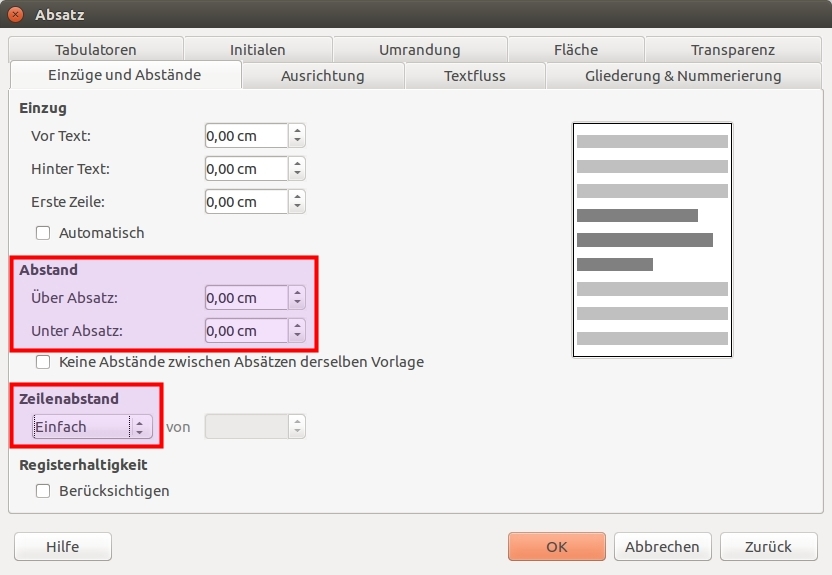Open the Zeilenabstand dropdown showing Einfach
Viewport: 832px width, 575px height.
pos(91,427)
